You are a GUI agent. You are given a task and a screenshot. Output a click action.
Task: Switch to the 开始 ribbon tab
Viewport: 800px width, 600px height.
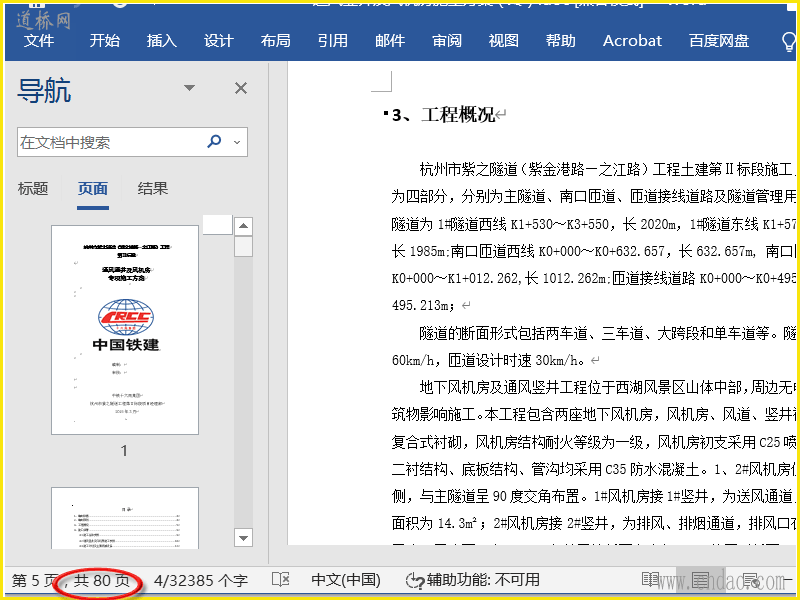(x=105, y=40)
